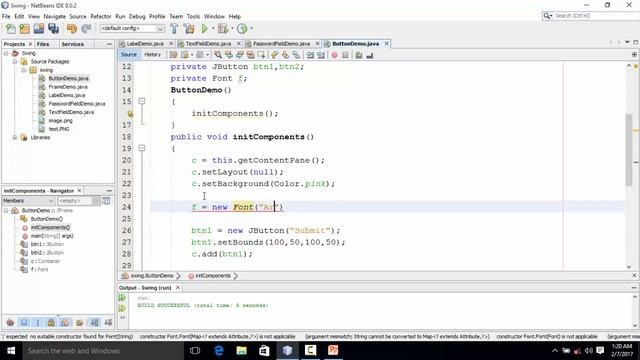Click the Undo arrow icon
This screenshot has width=640, height=360.
72,29
